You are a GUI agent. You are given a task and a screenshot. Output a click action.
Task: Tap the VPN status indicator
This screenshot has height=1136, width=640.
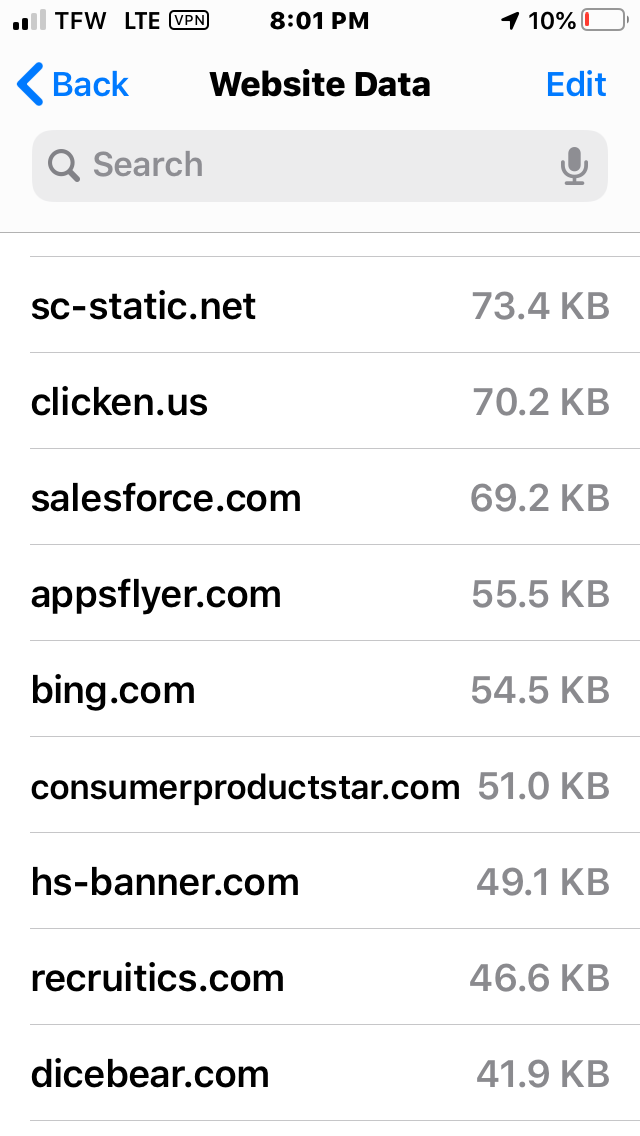pos(188,21)
